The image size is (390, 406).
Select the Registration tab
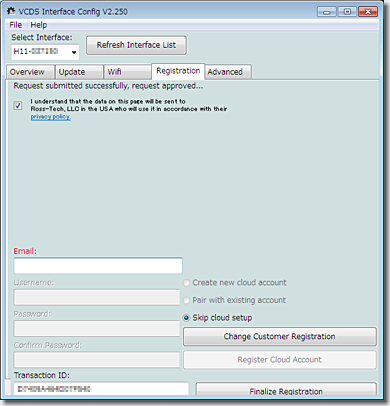click(x=178, y=71)
